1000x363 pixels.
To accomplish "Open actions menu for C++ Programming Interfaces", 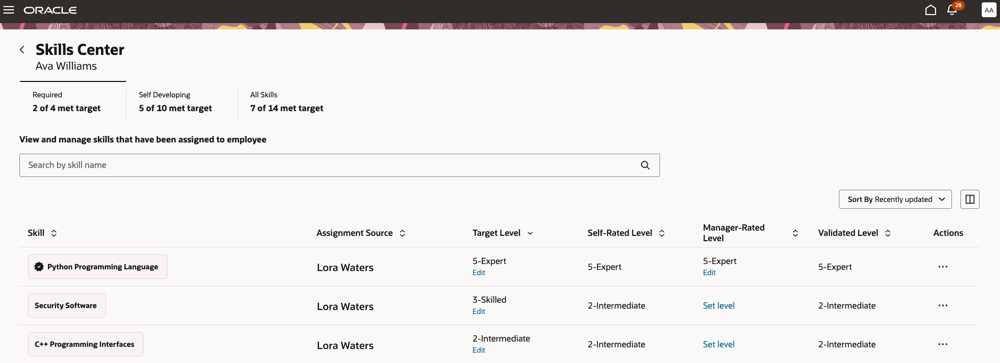I will [x=943, y=344].
